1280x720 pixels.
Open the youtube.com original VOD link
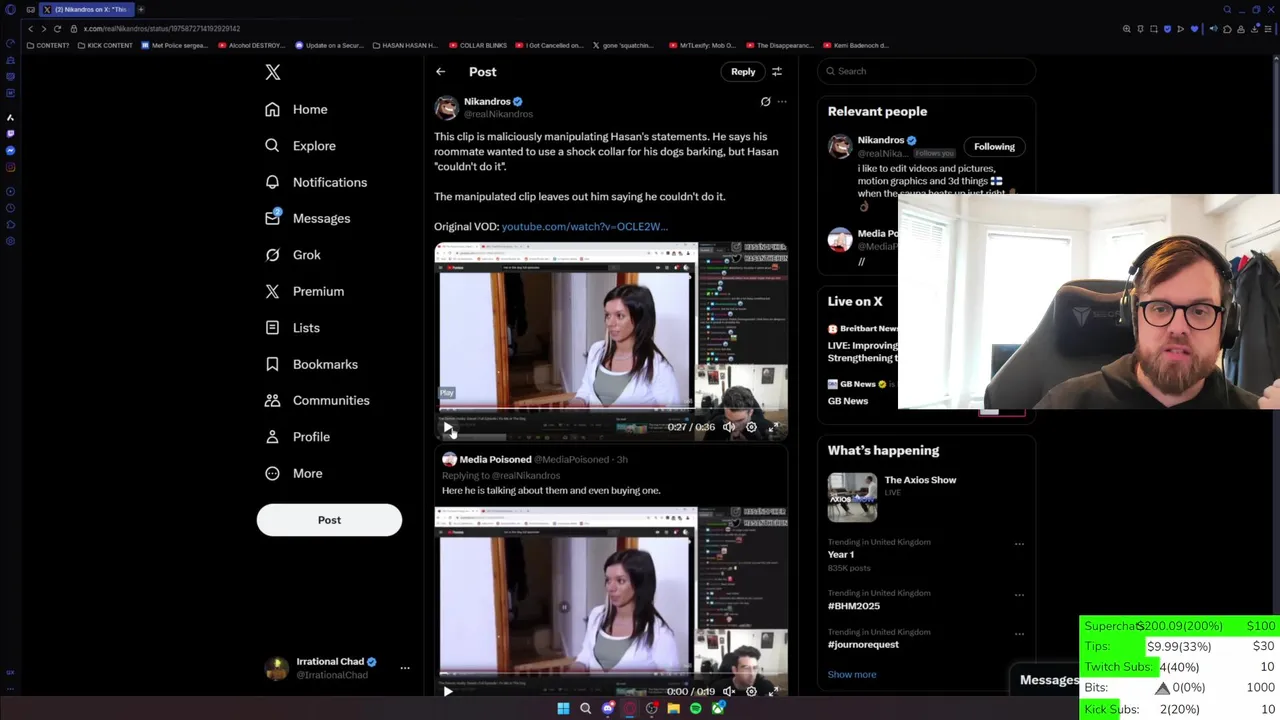click(584, 227)
